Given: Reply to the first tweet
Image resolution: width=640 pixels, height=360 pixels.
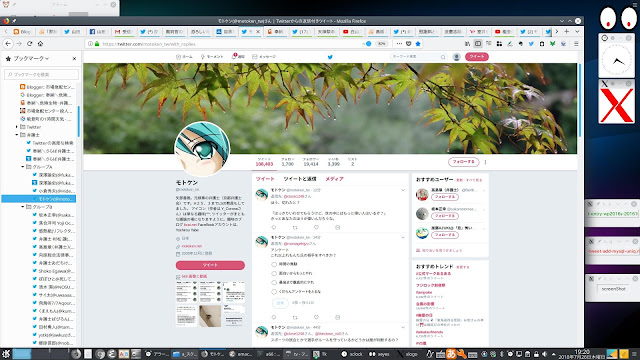Looking at the screenshot, I should pyautogui.click(x=274, y=227).
